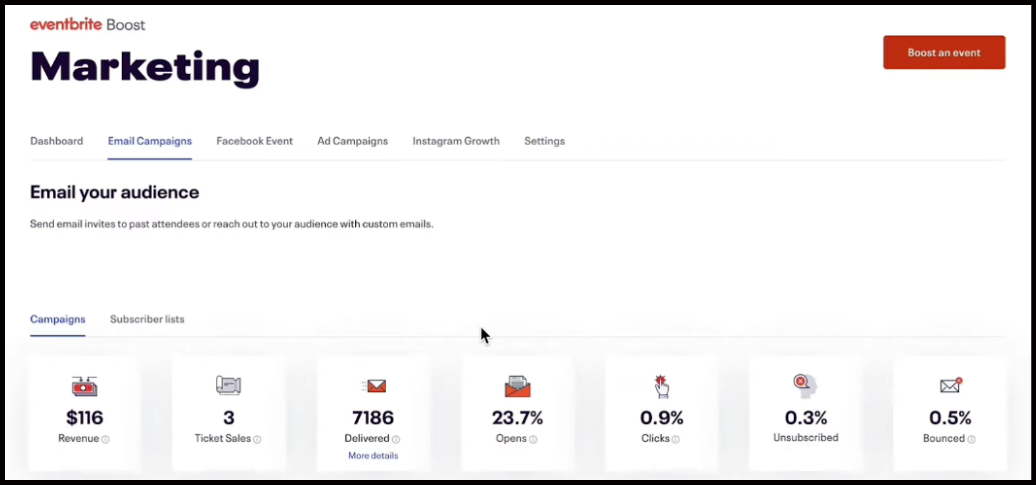Screen dimensions: 1036x485
Task: Click the info icon beside Revenue
Action: point(105,439)
